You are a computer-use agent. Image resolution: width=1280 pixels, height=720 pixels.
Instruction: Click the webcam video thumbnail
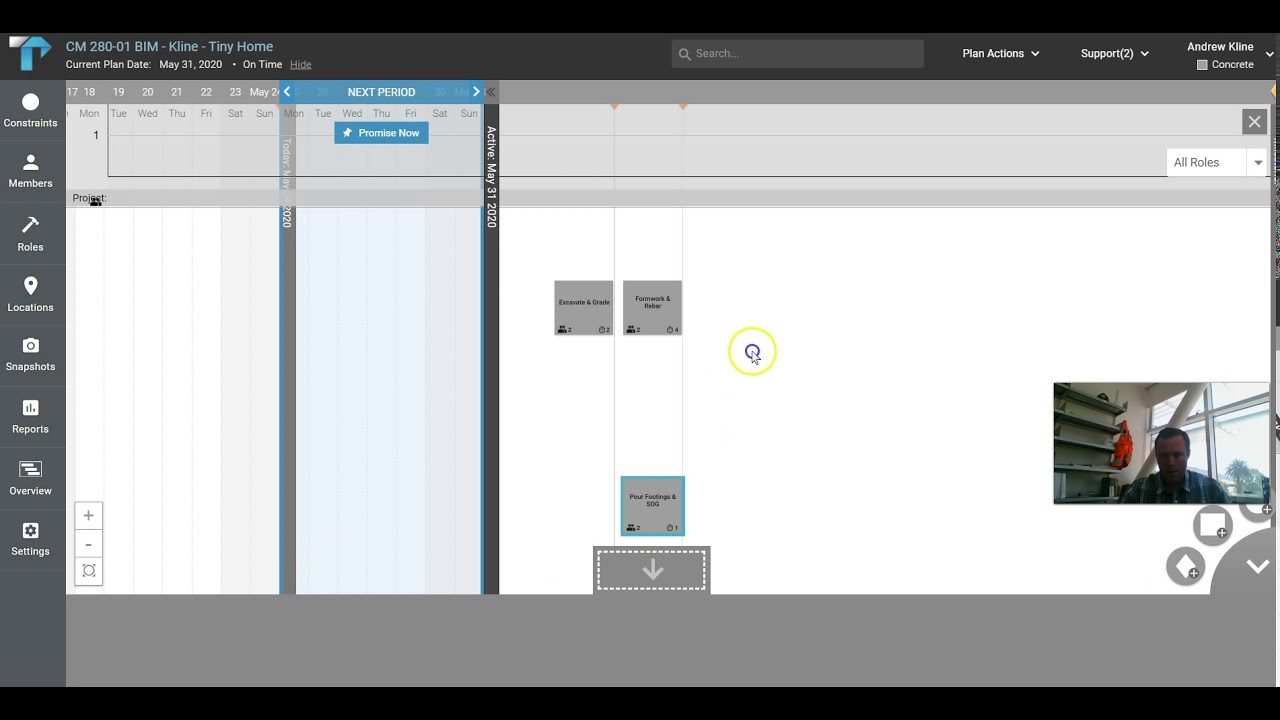(x=1161, y=443)
